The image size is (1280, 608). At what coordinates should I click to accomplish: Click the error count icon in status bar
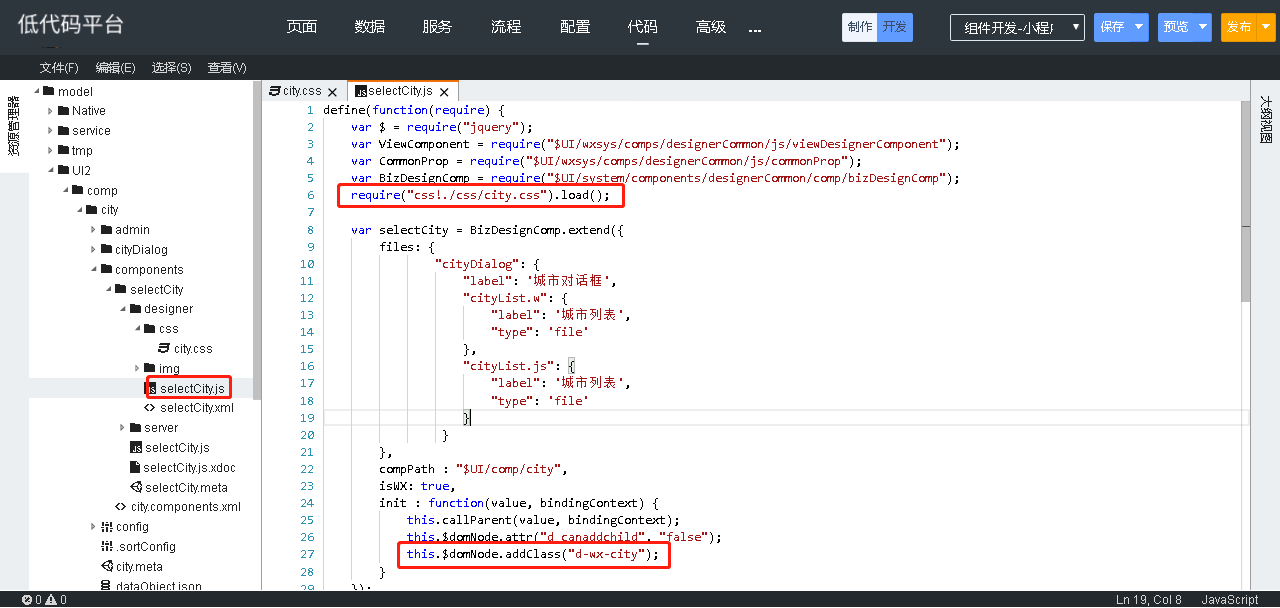click(x=27, y=600)
